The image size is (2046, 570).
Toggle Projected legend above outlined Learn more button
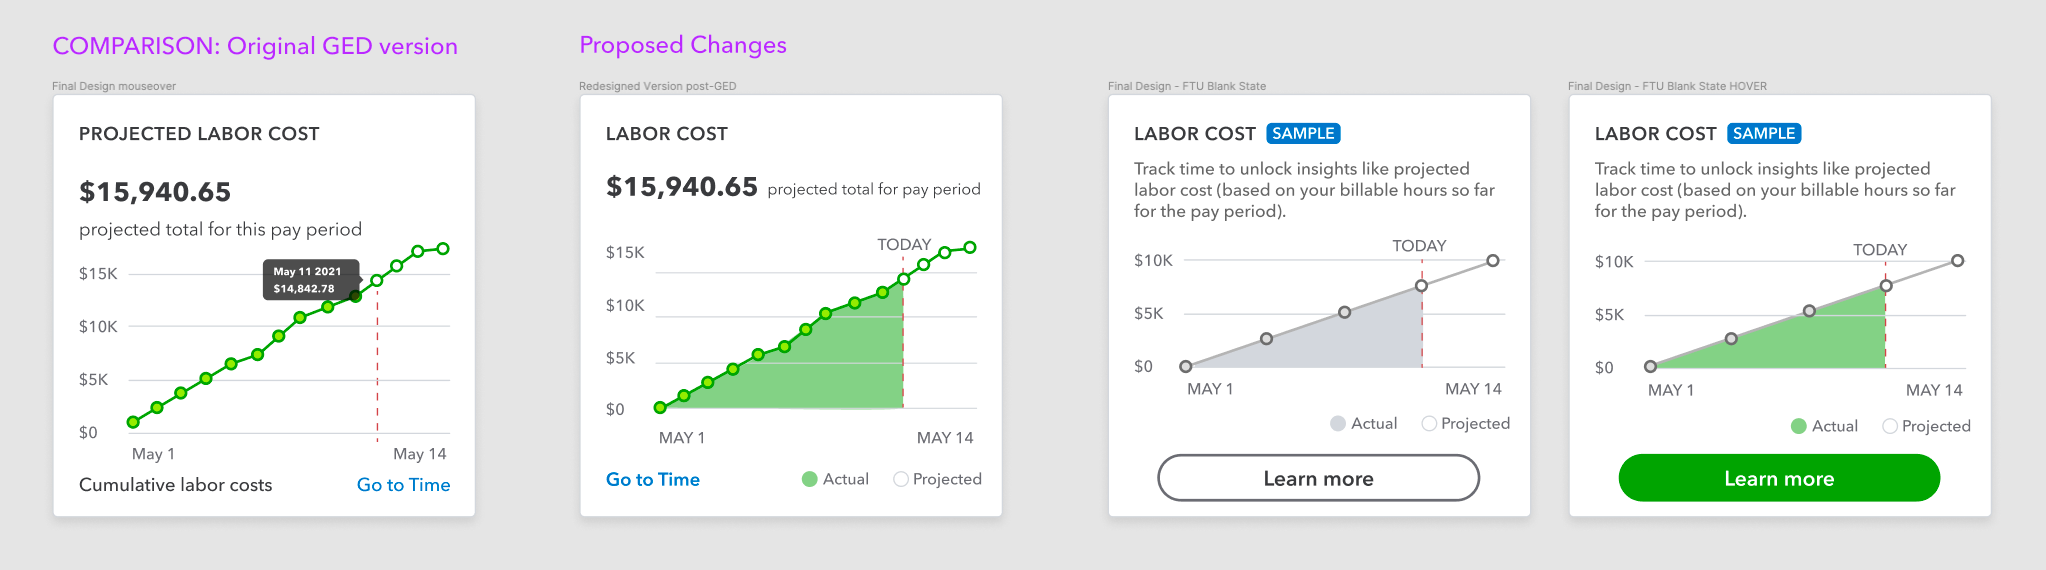point(1429,424)
